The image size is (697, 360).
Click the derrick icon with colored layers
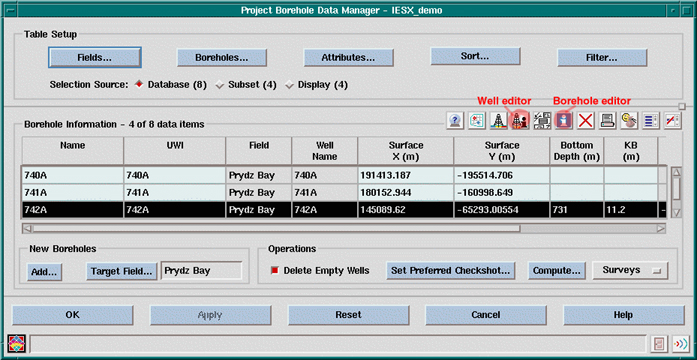point(499,120)
